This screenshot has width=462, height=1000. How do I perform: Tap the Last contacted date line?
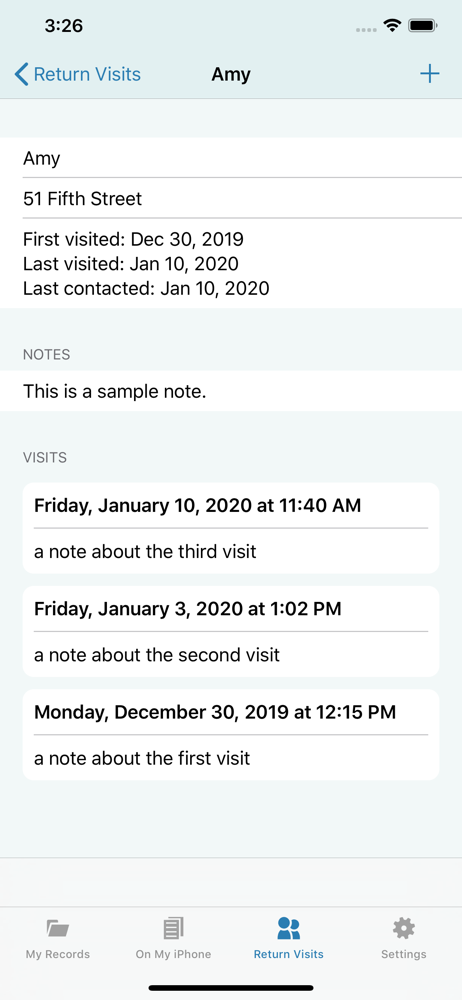pyautogui.click(x=146, y=288)
